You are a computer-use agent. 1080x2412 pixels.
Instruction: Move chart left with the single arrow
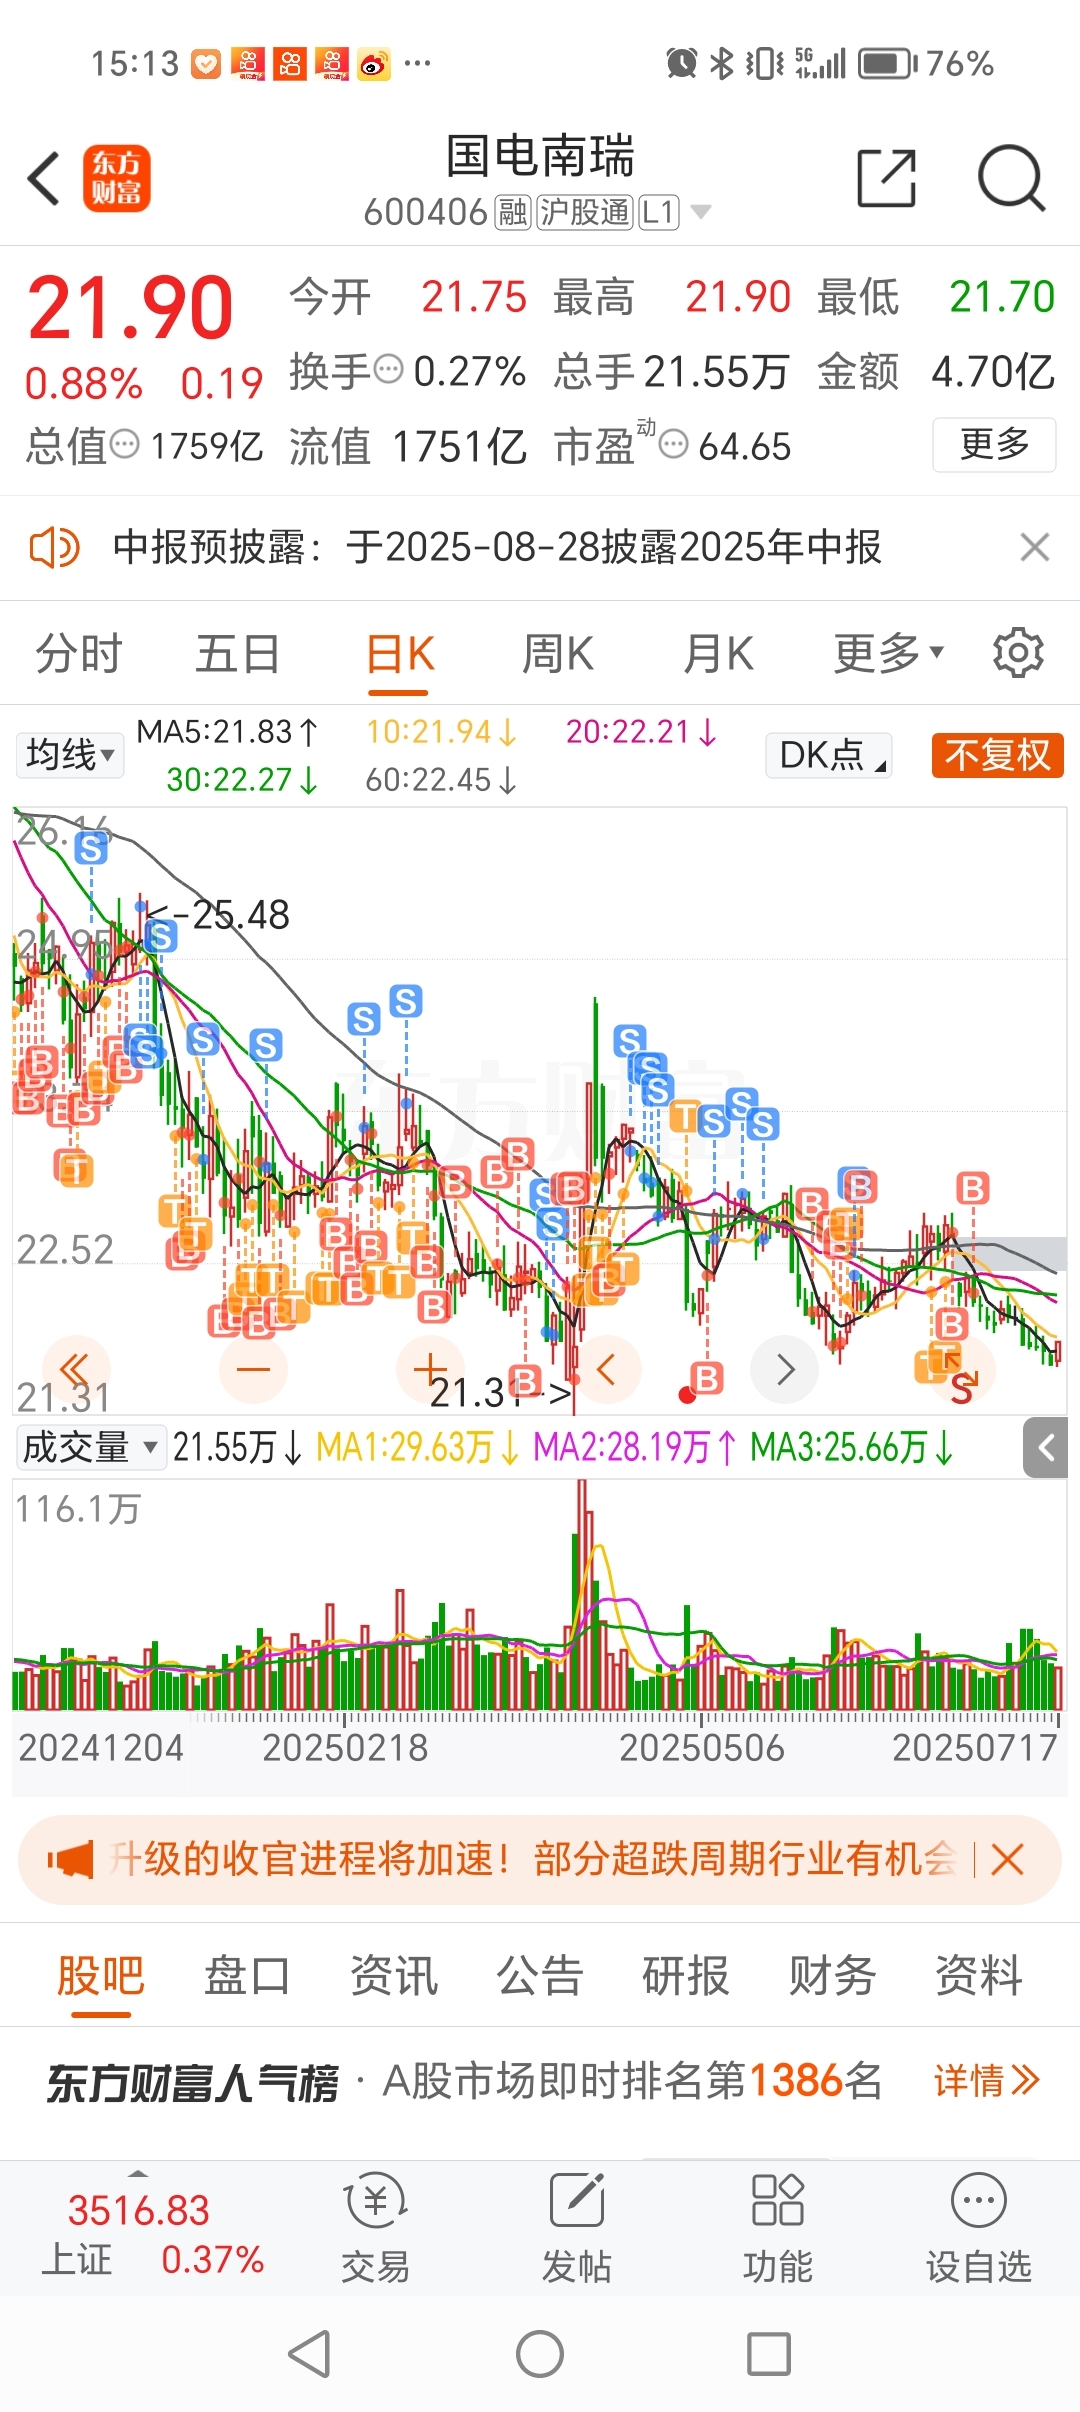[607, 1369]
